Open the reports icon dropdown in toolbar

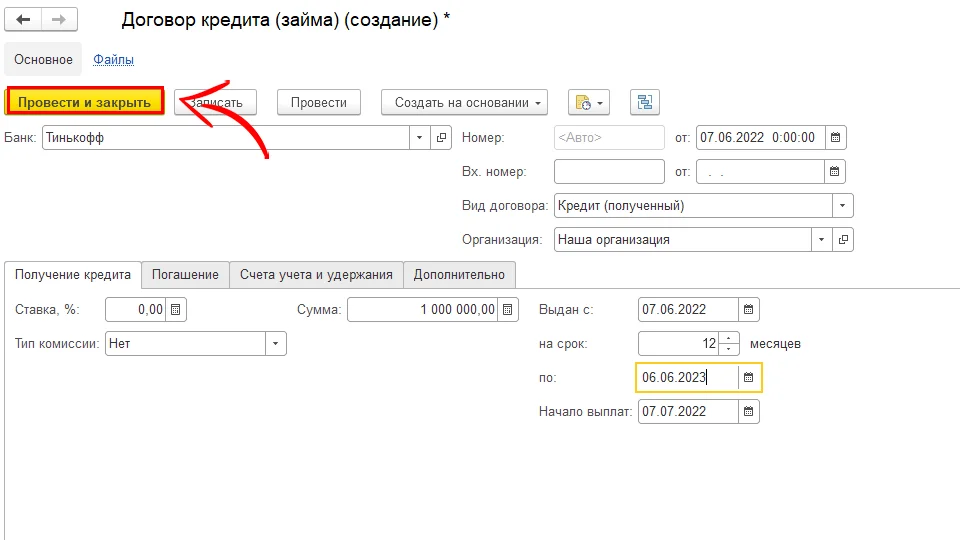point(588,102)
